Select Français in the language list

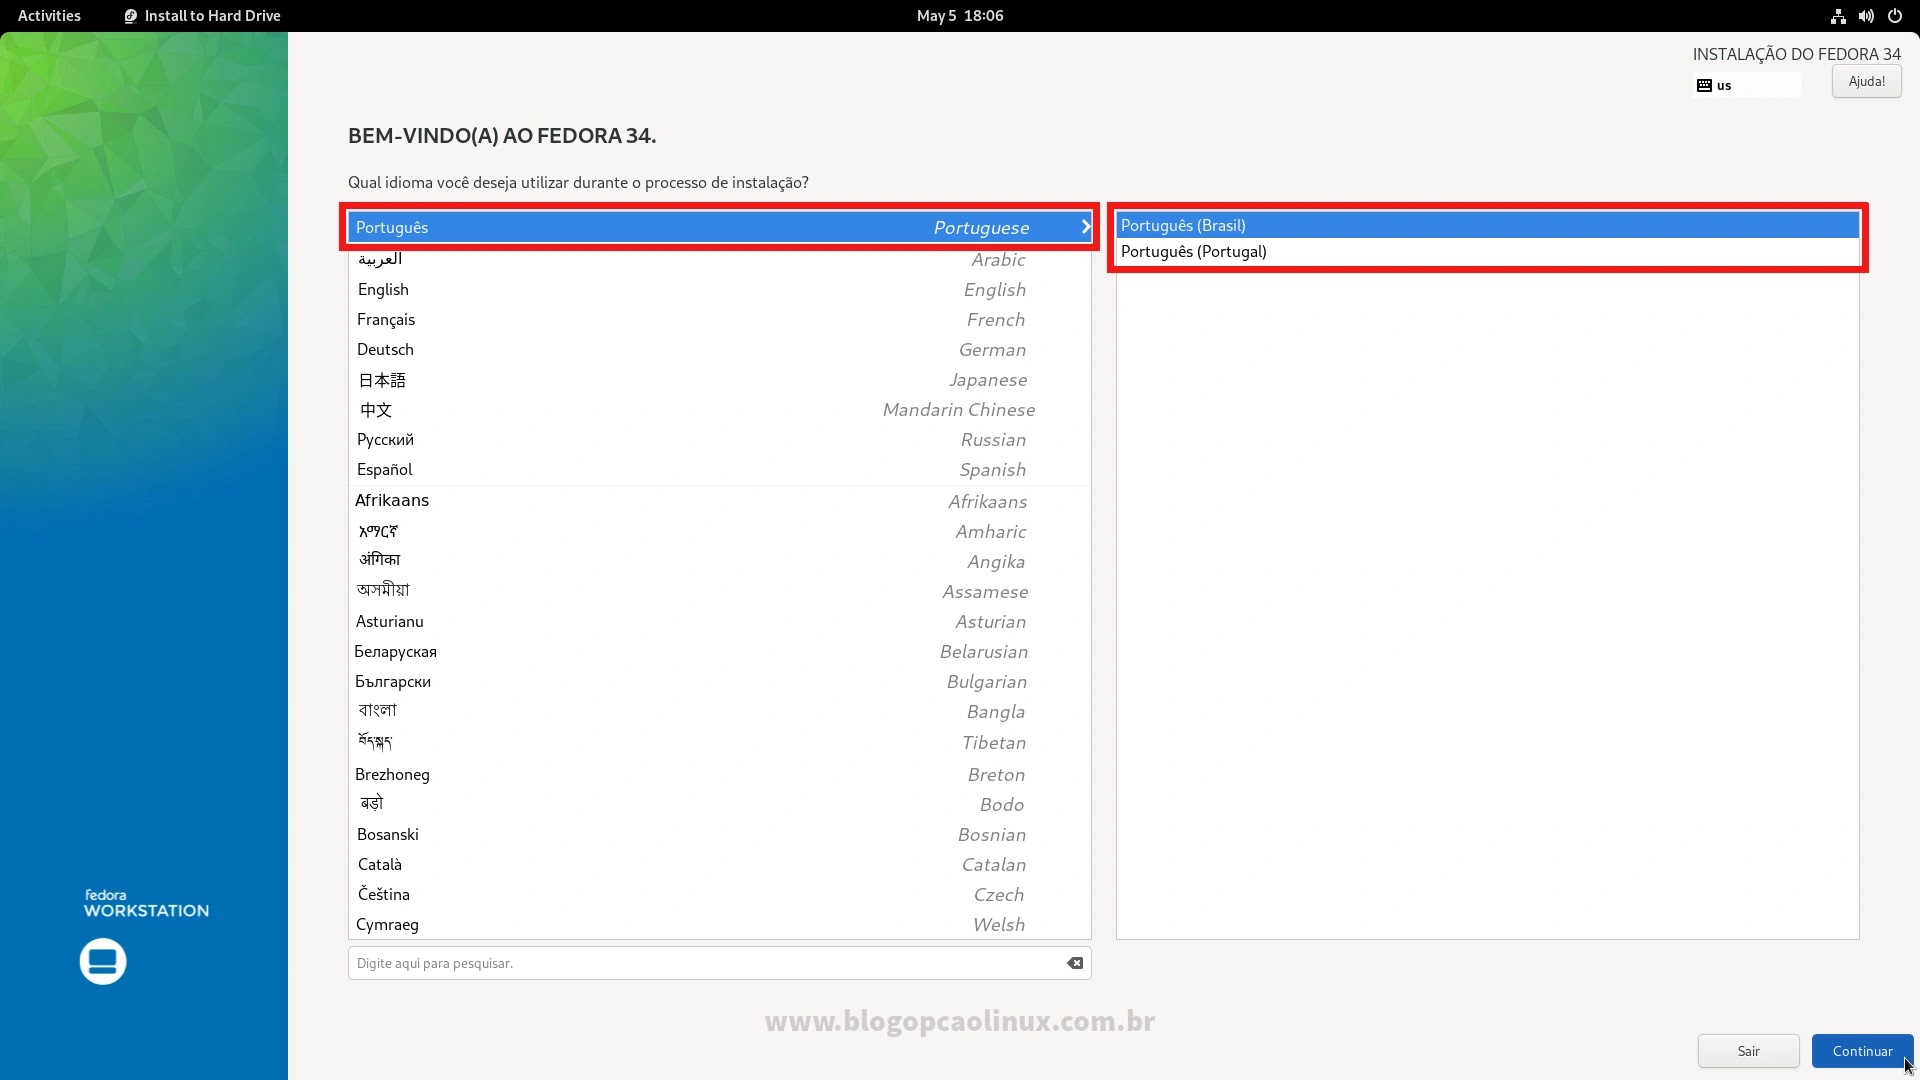coord(719,319)
